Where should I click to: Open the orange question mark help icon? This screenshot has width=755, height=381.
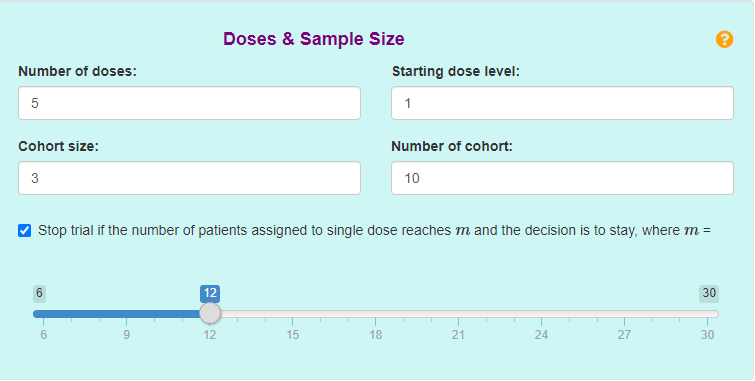click(724, 39)
